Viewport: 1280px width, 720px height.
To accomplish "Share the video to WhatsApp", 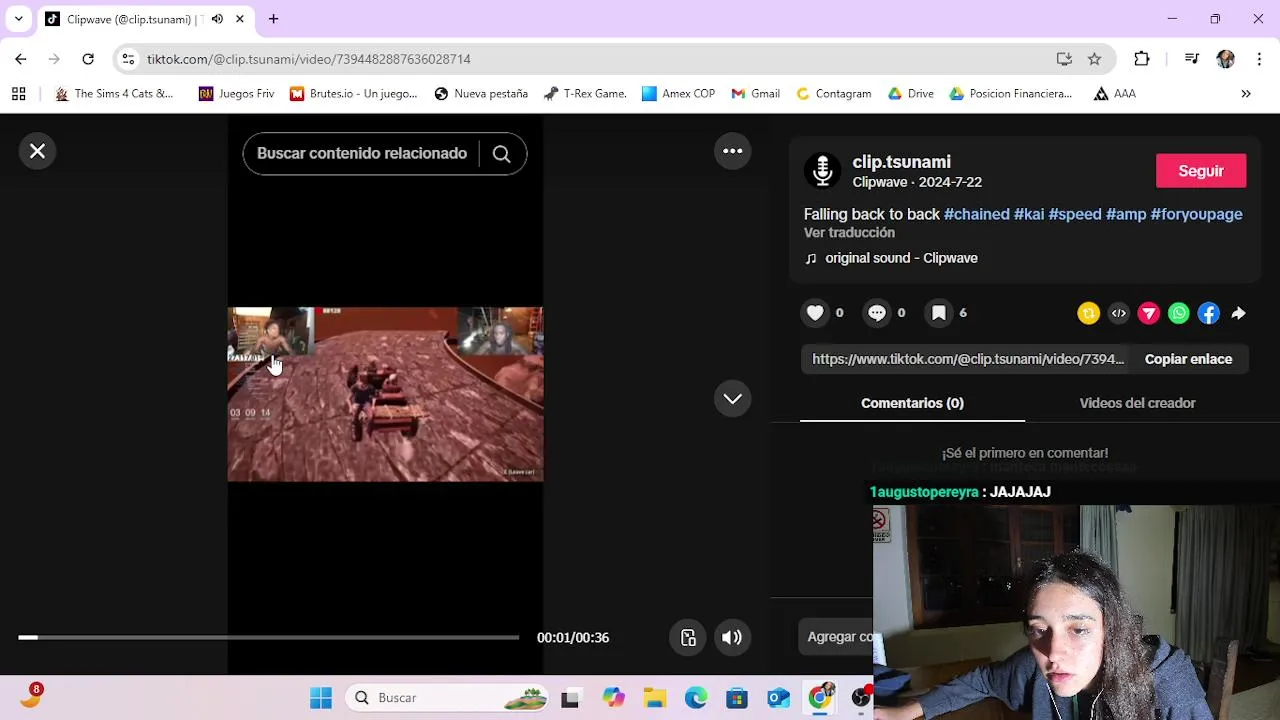I will [x=1179, y=313].
